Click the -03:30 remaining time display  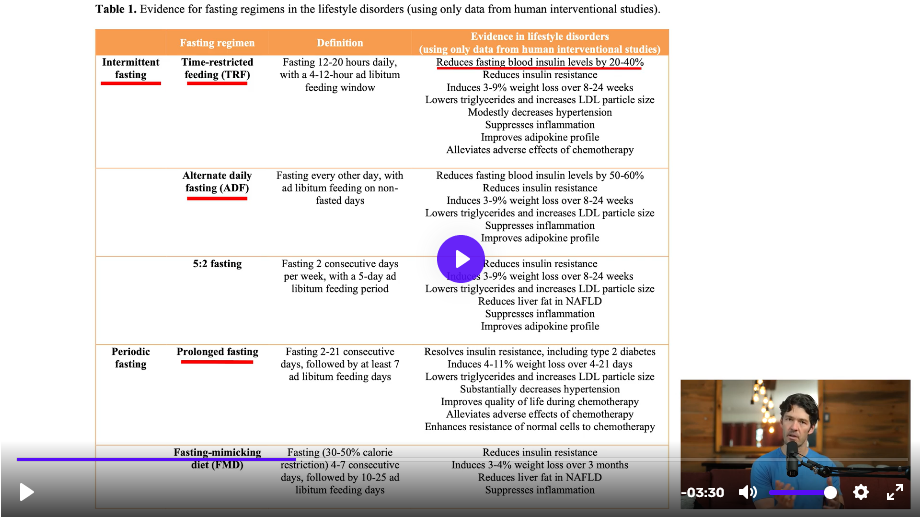(x=702, y=492)
